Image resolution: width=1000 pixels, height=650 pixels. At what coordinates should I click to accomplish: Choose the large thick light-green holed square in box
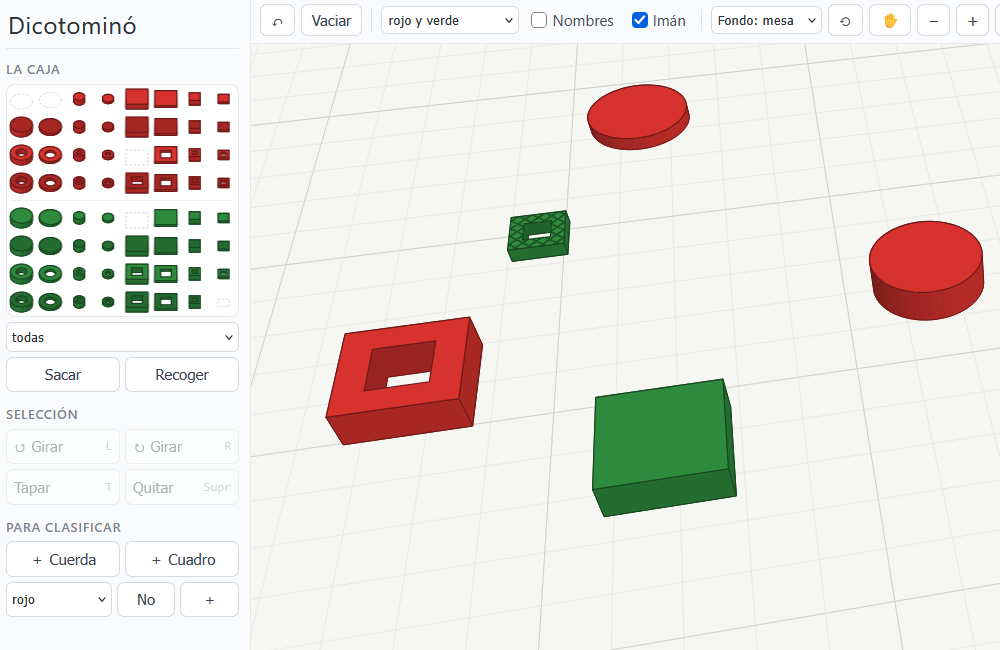click(x=136, y=274)
